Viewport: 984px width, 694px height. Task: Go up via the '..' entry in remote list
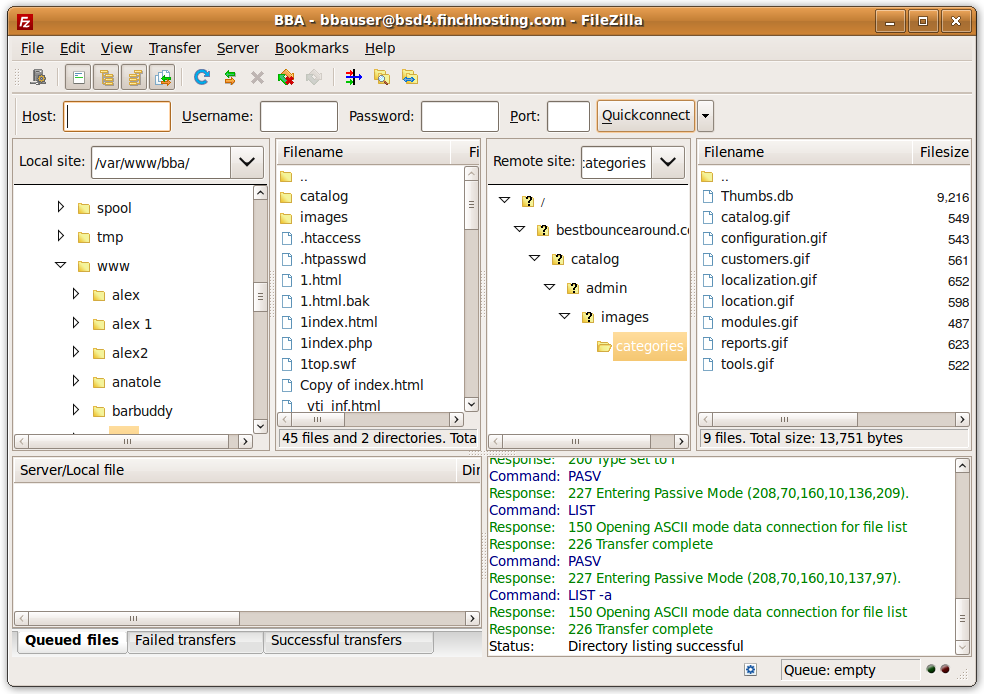click(x=724, y=178)
